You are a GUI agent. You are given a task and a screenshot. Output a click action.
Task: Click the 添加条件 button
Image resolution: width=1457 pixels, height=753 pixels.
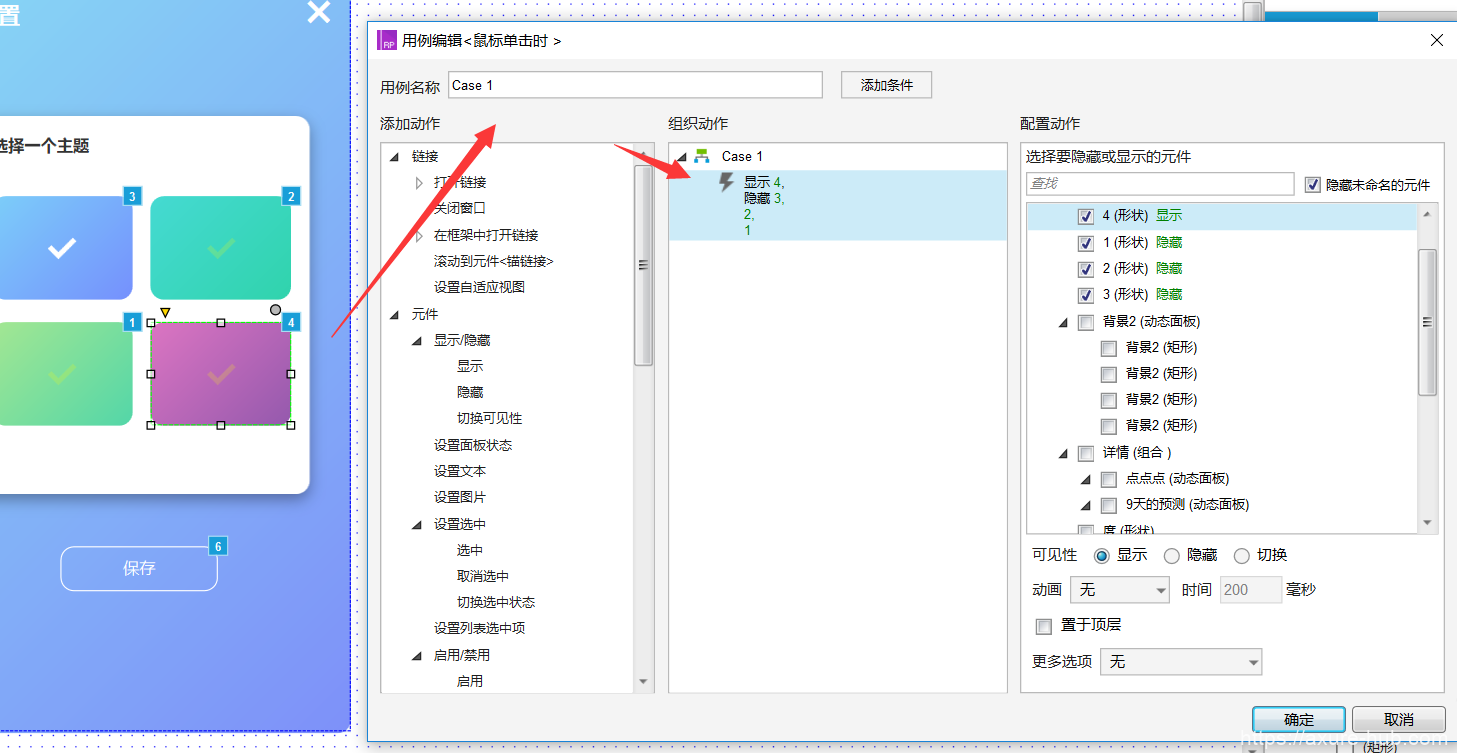(887, 85)
